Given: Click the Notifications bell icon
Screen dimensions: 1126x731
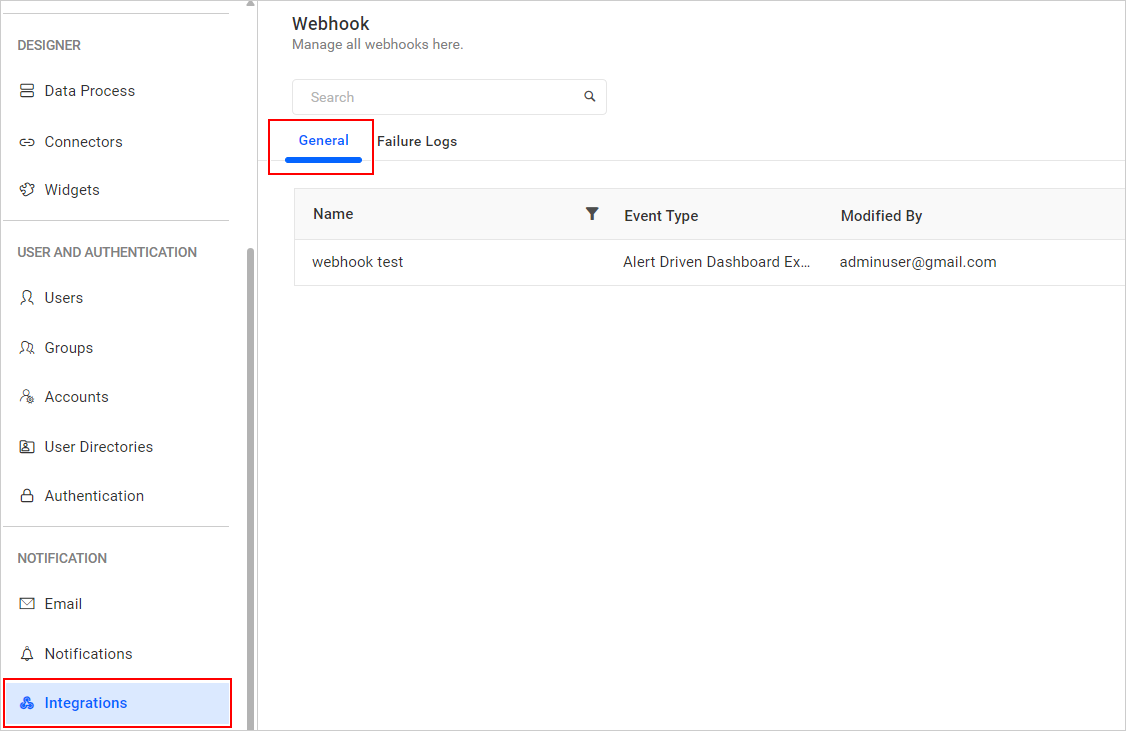Looking at the screenshot, I should click(x=26, y=653).
